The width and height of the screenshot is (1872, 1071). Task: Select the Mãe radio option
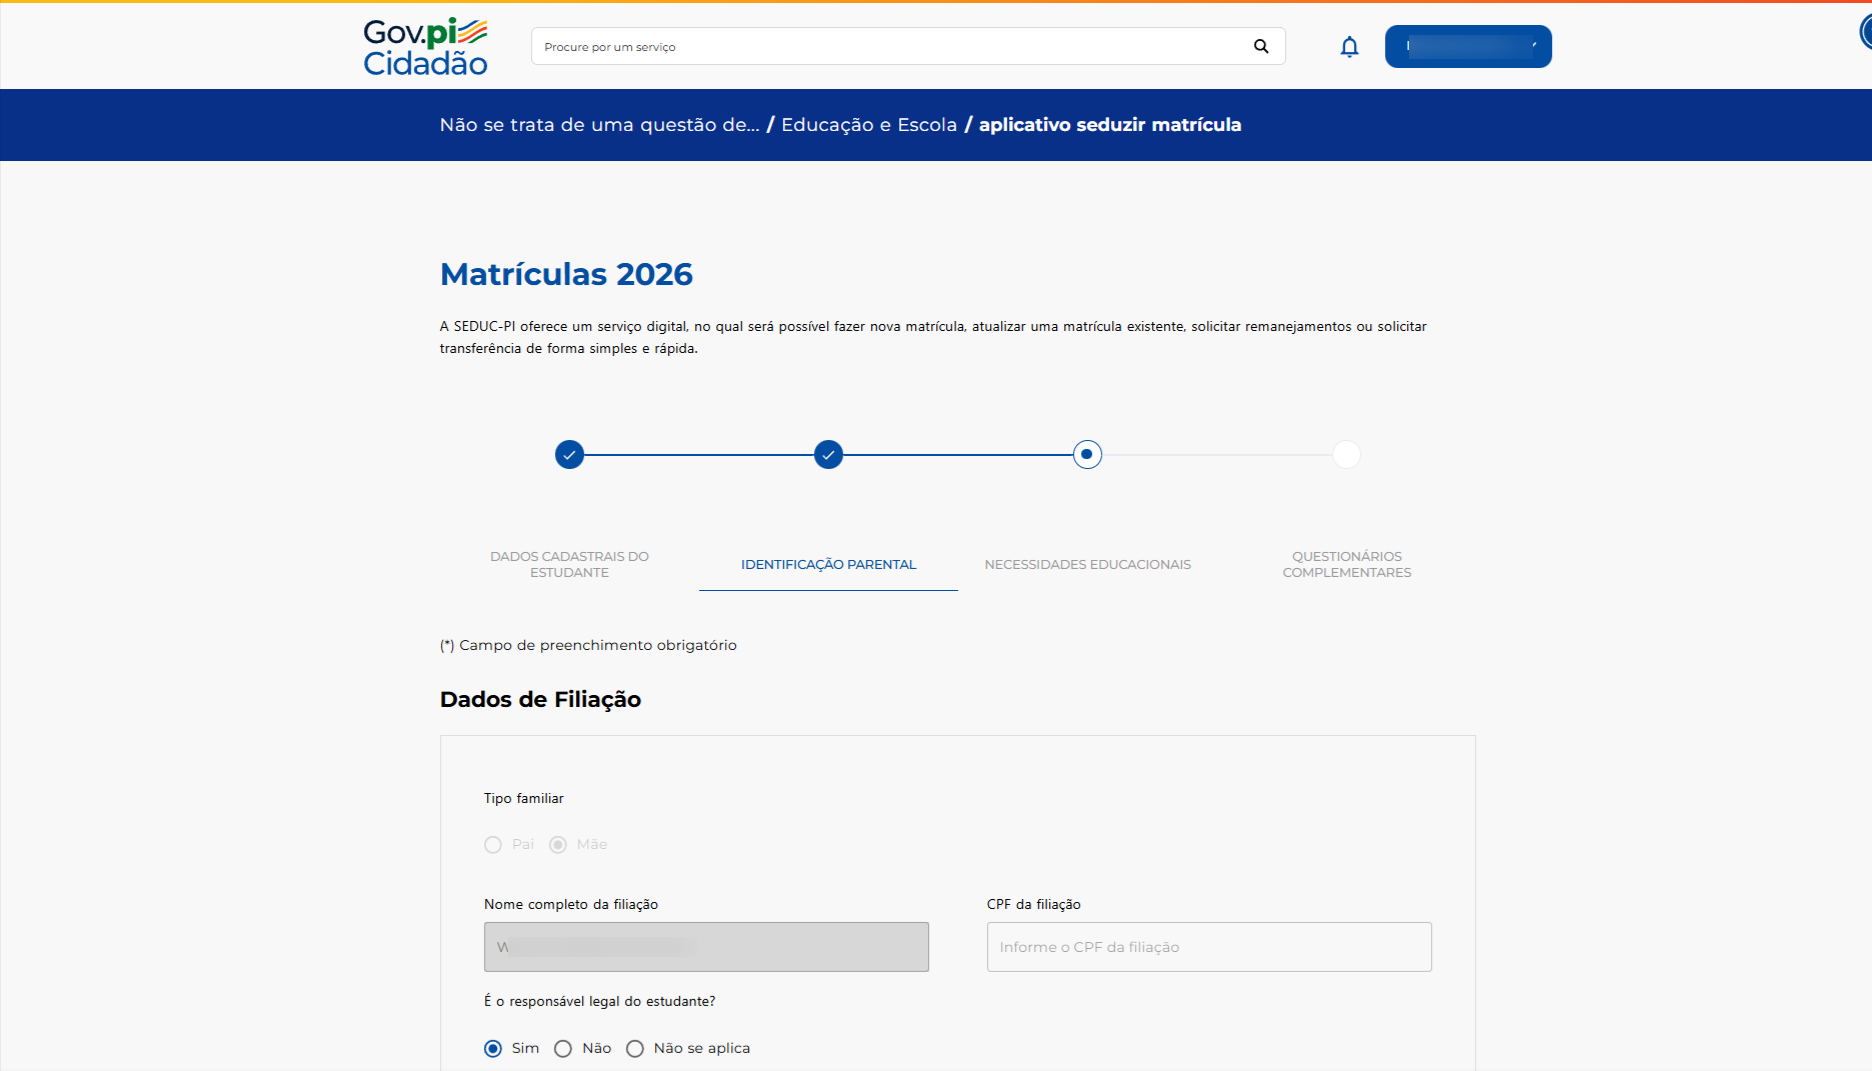[x=558, y=845]
